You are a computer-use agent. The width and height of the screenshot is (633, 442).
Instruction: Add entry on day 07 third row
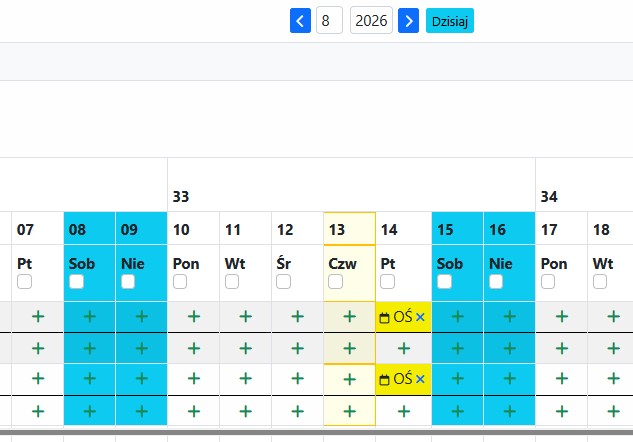coord(38,379)
